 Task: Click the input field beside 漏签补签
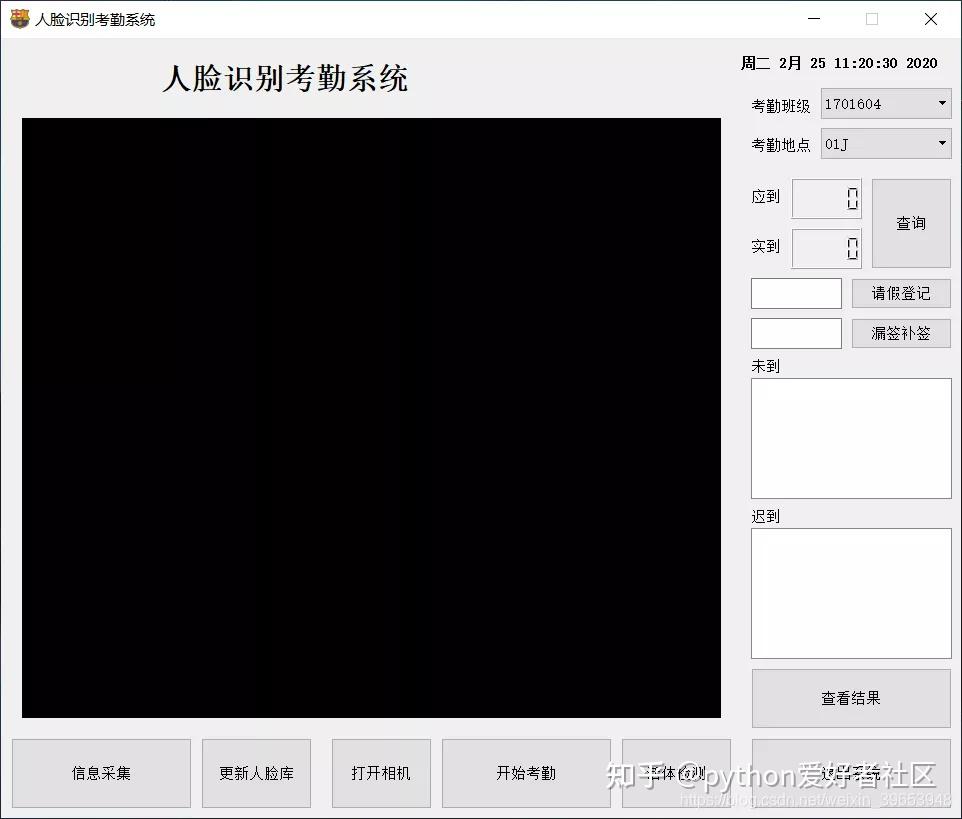[x=795, y=333]
